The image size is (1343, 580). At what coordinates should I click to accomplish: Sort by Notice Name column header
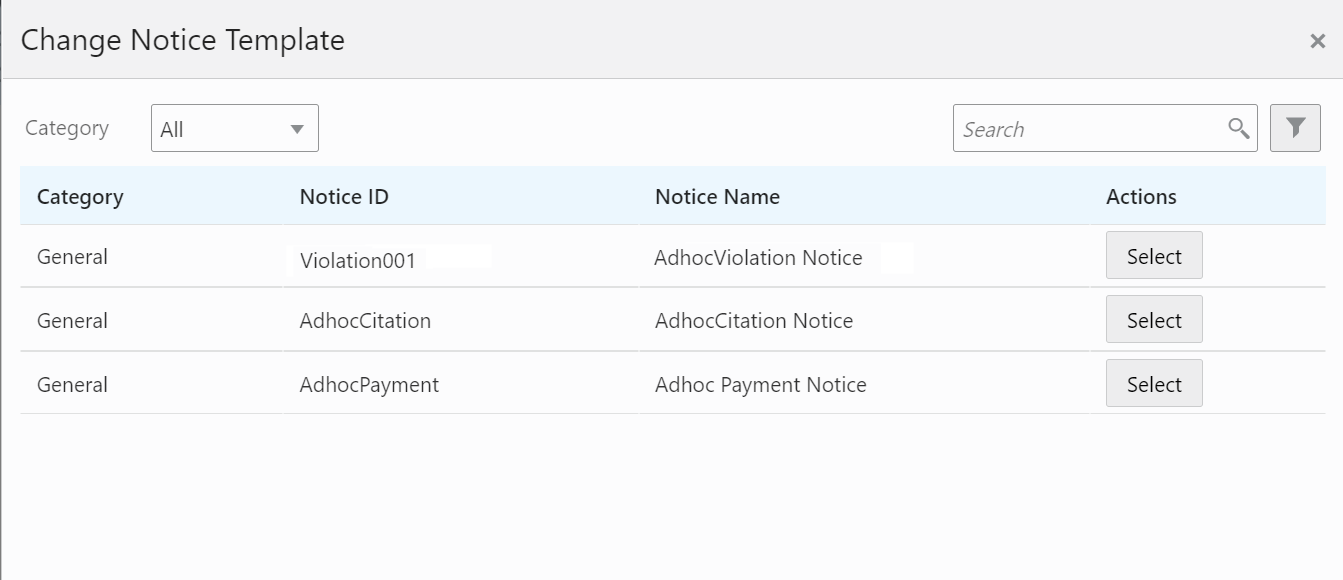(x=717, y=197)
